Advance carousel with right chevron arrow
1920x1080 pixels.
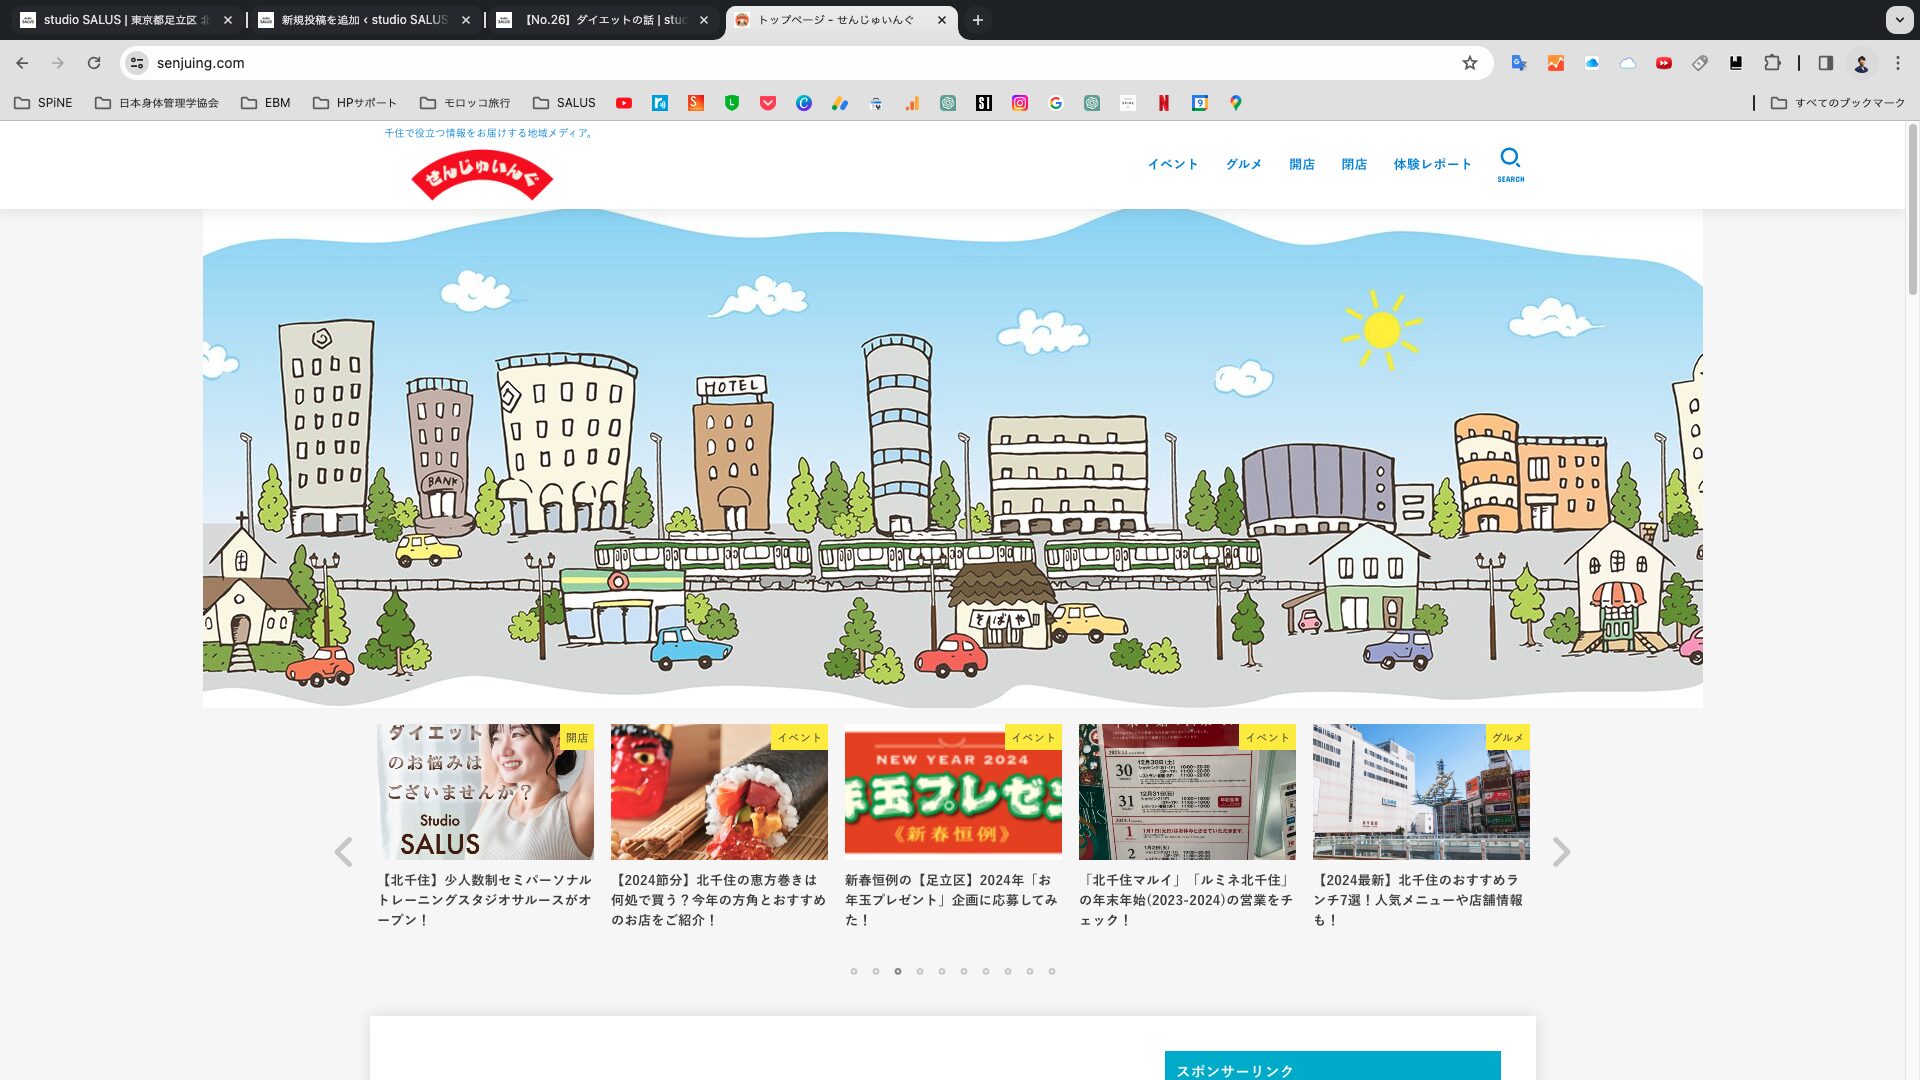pos(1561,852)
